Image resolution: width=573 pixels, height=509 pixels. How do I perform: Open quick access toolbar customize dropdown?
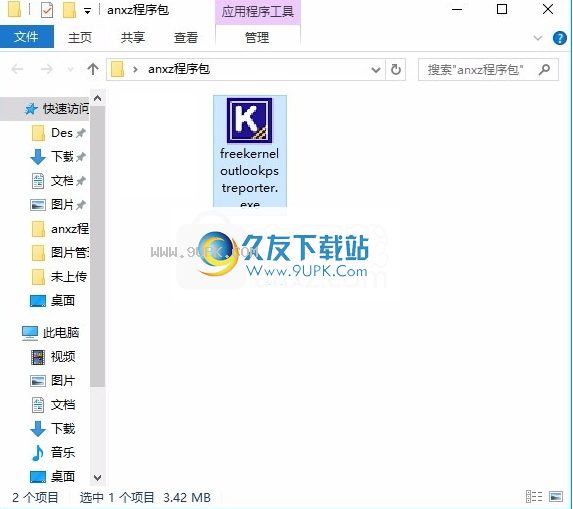[x=88, y=11]
